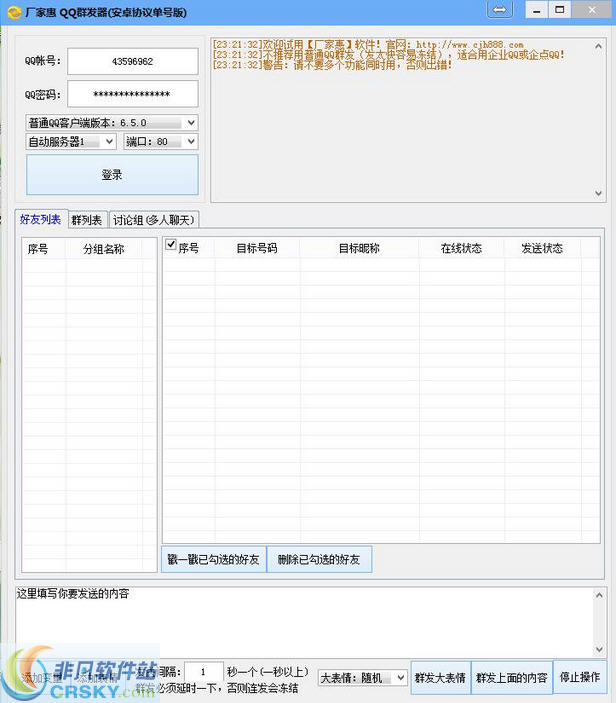Toggle the select-all checkbox beside 序号
The height and width of the screenshot is (703, 616).
pos(170,244)
